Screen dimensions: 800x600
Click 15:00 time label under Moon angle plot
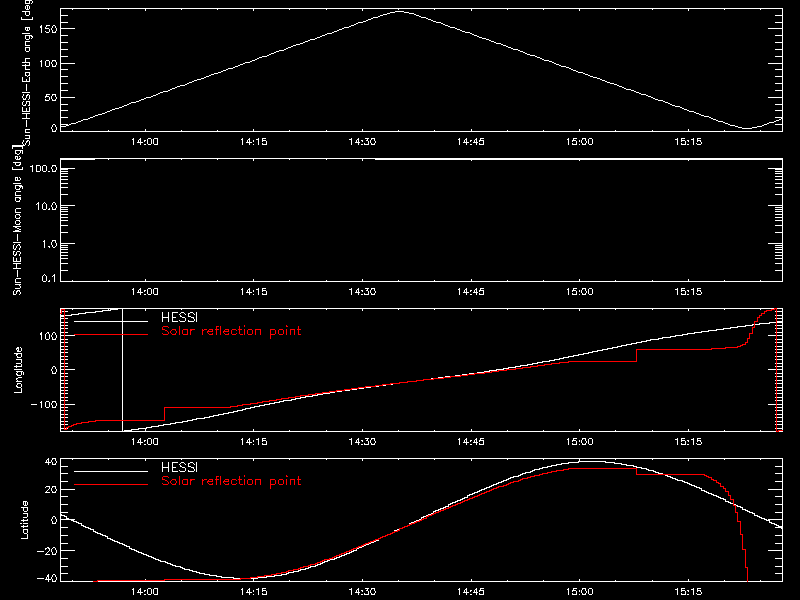click(580, 292)
